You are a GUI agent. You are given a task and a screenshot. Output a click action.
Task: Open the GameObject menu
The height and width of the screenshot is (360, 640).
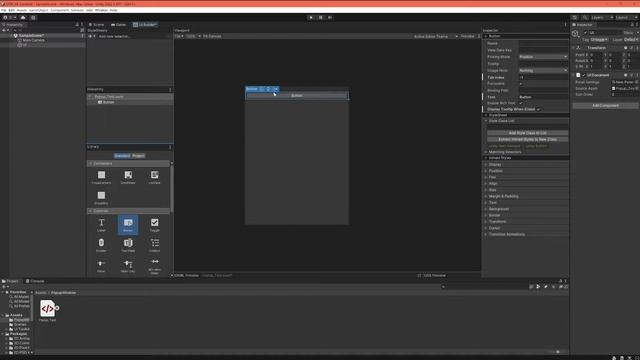[38, 10]
